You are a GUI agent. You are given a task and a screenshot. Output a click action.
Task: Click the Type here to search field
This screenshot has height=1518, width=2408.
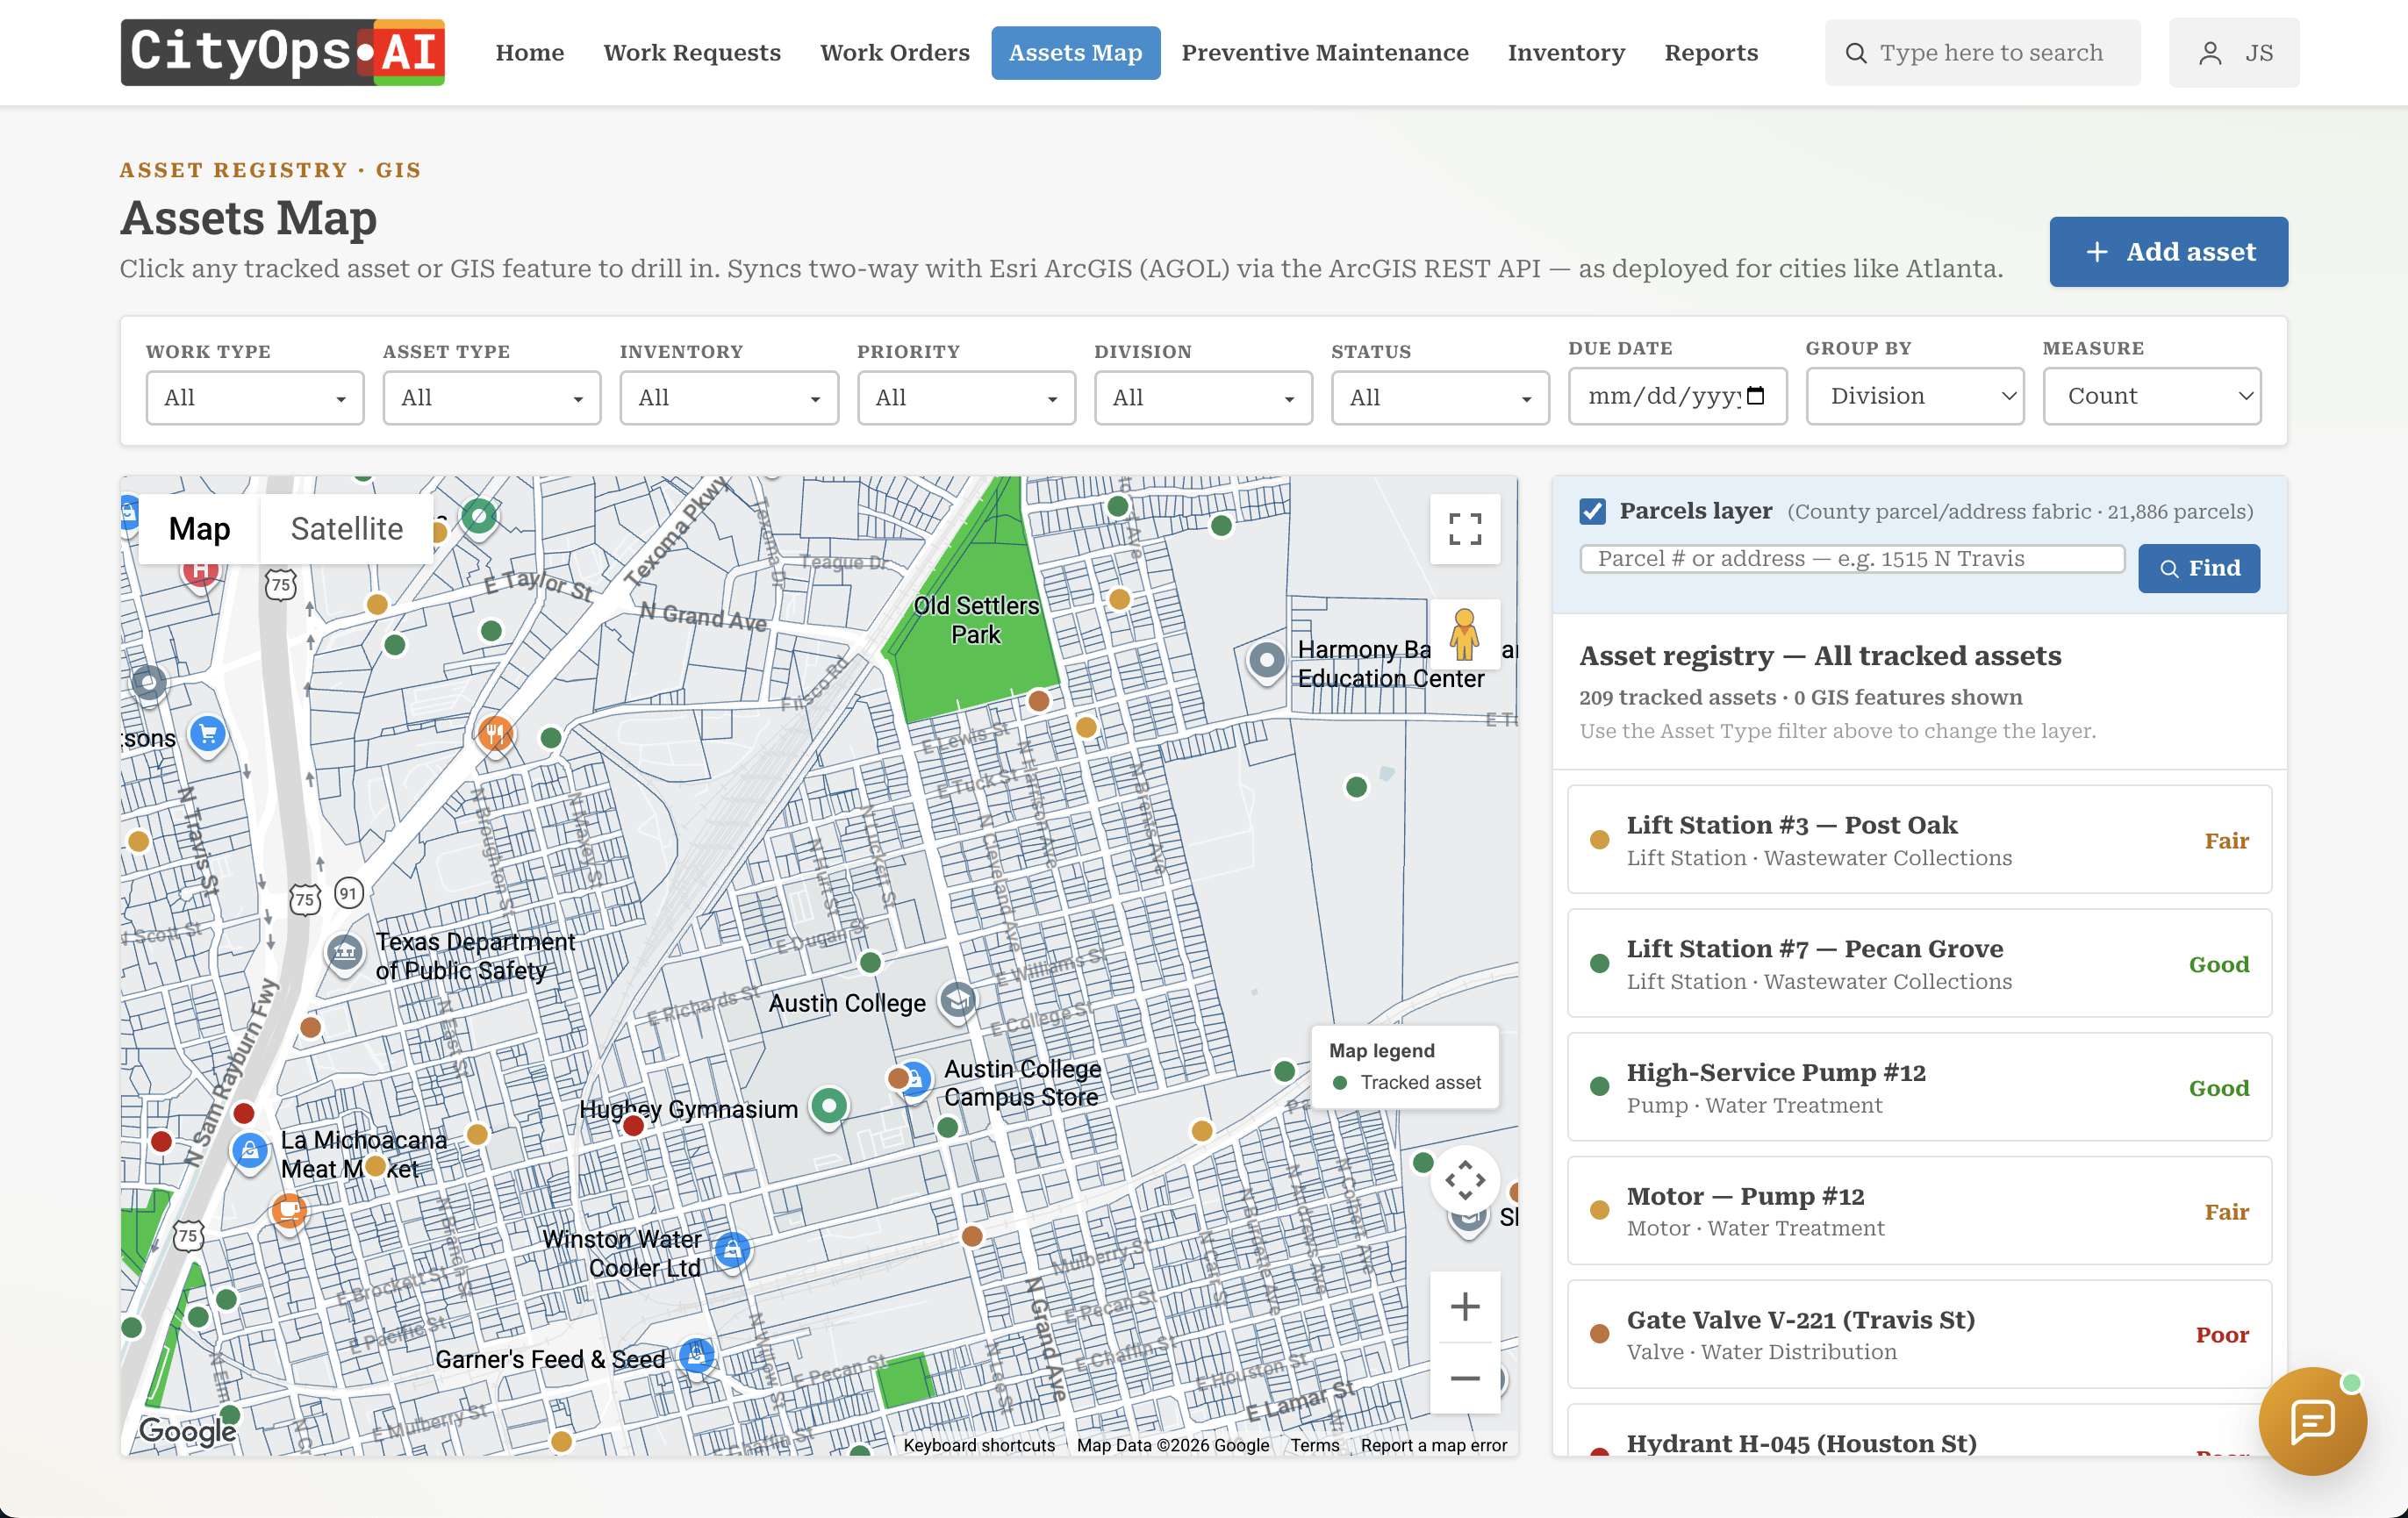coord(1982,53)
